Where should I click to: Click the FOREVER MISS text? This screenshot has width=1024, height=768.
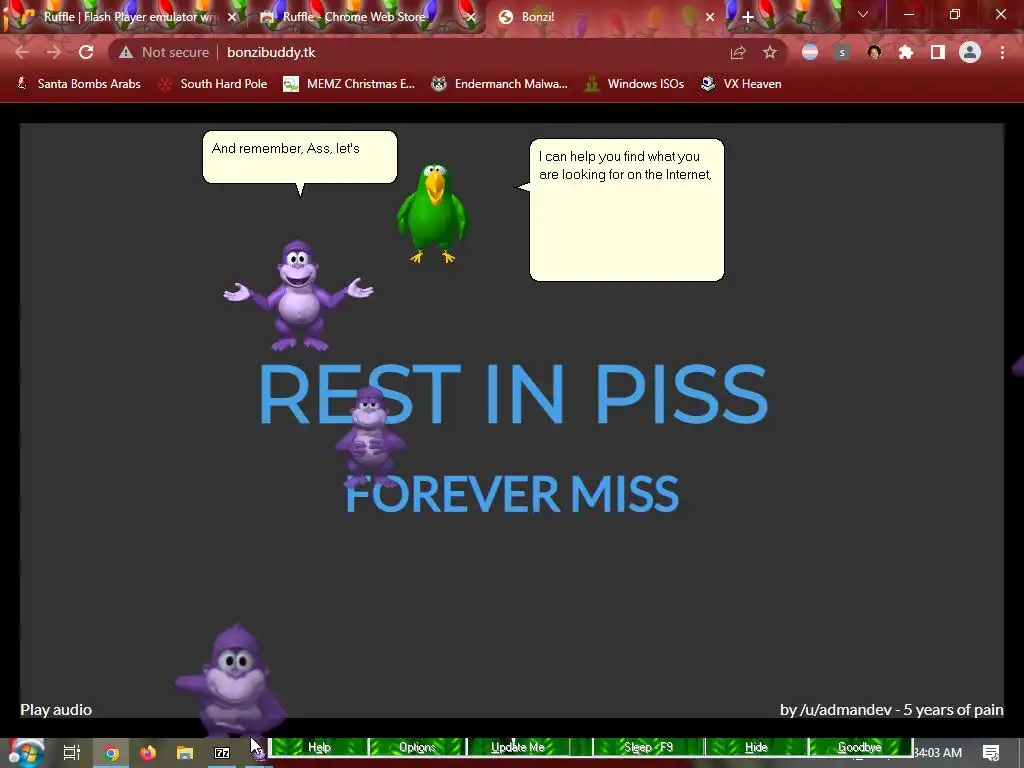[x=513, y=494]
